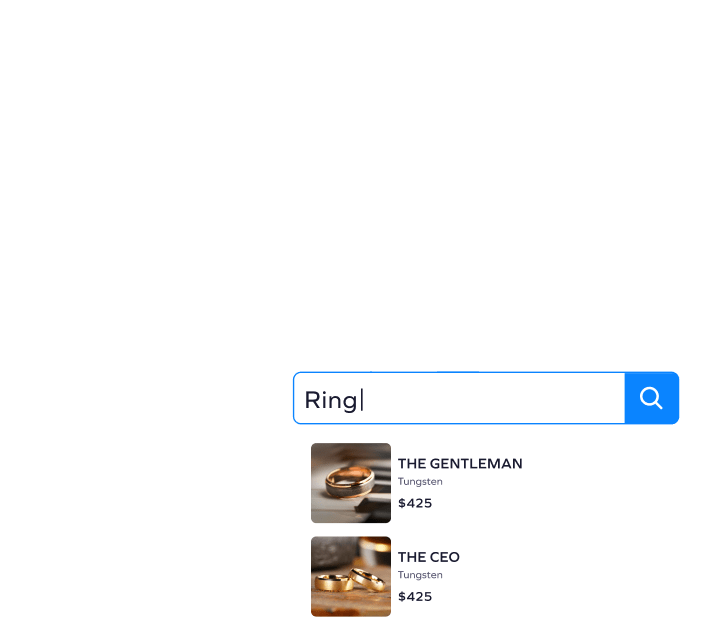The image size is (722, 630).
Task: Click the blue search button
Action: point(652,398)
